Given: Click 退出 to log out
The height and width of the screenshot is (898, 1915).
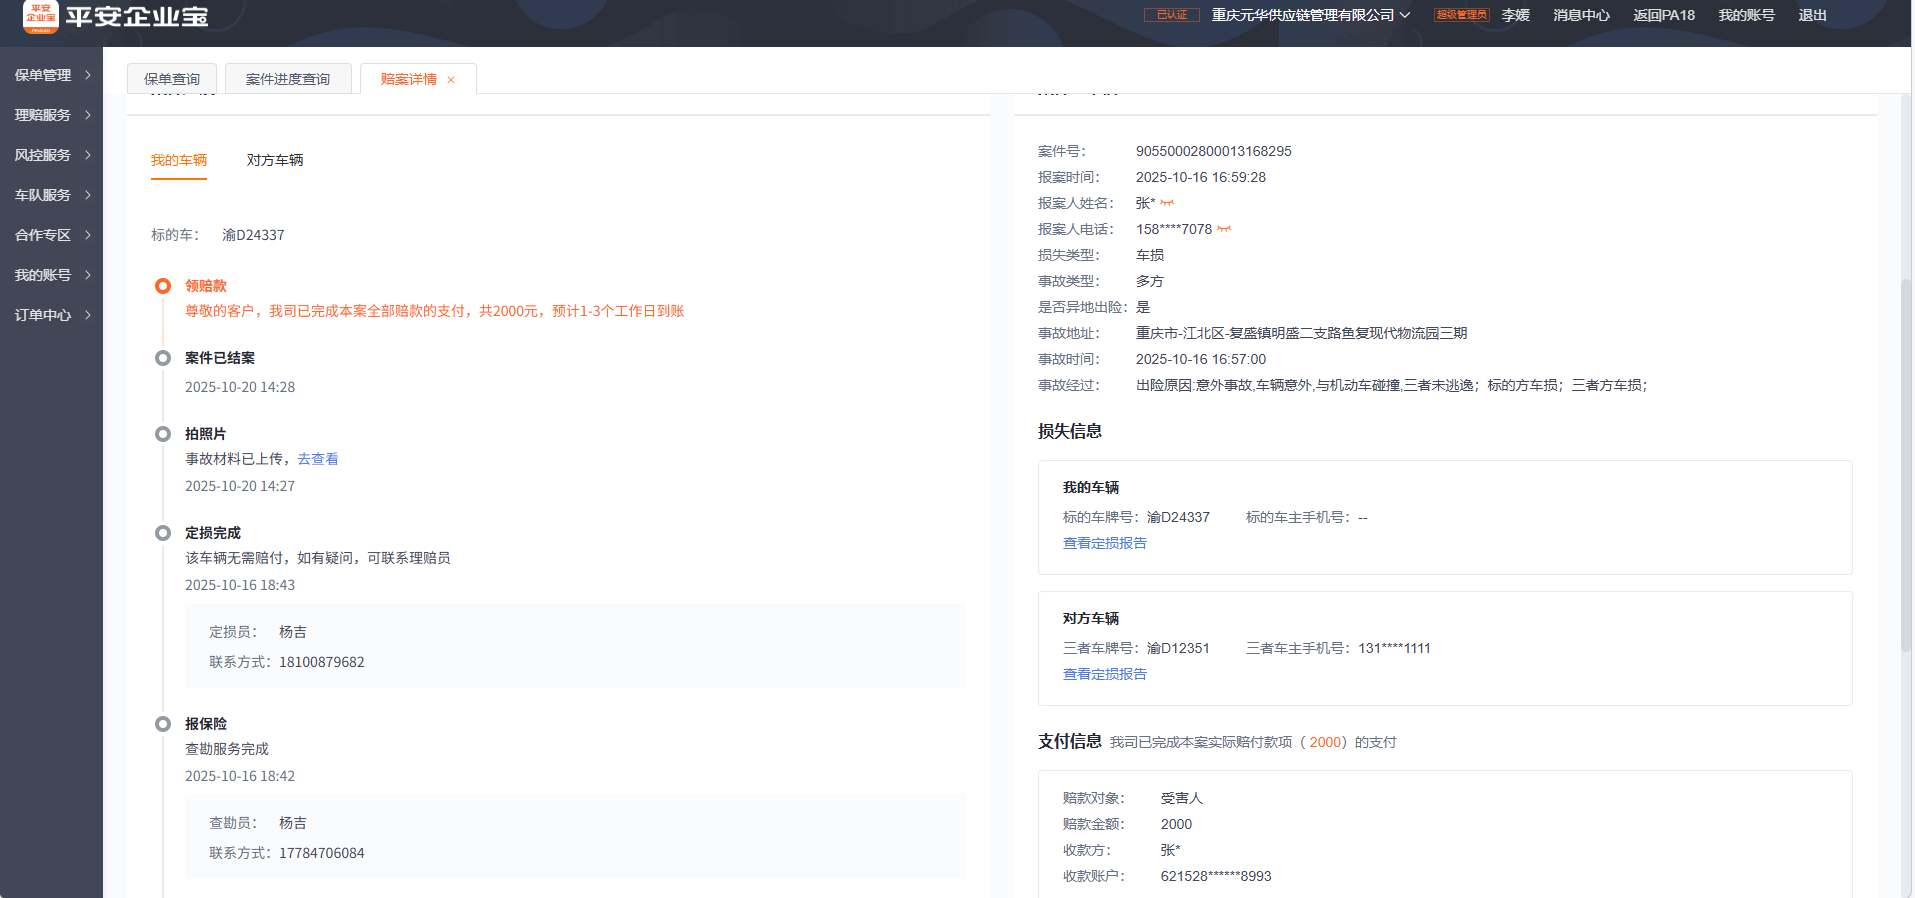Looking at the screenshot, I should [x=1812, y=15].
